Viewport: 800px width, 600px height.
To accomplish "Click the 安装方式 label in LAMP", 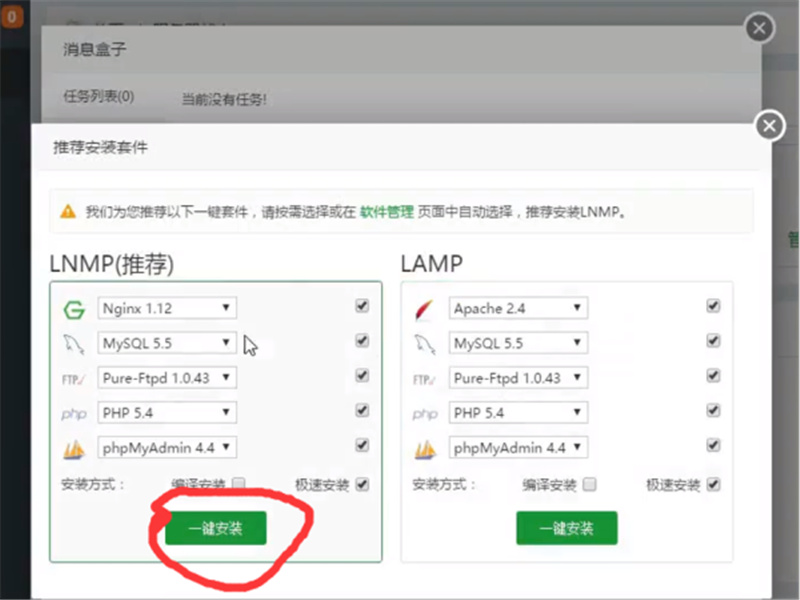I will (443, 484).
